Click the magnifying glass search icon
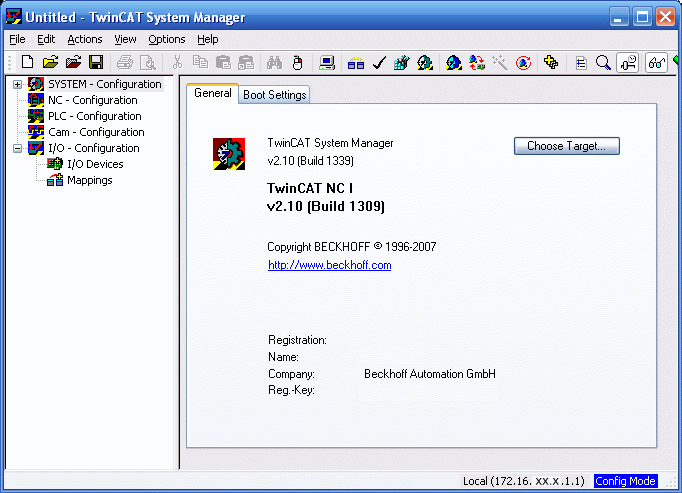 pyautogui.click(x=603, y=64)
